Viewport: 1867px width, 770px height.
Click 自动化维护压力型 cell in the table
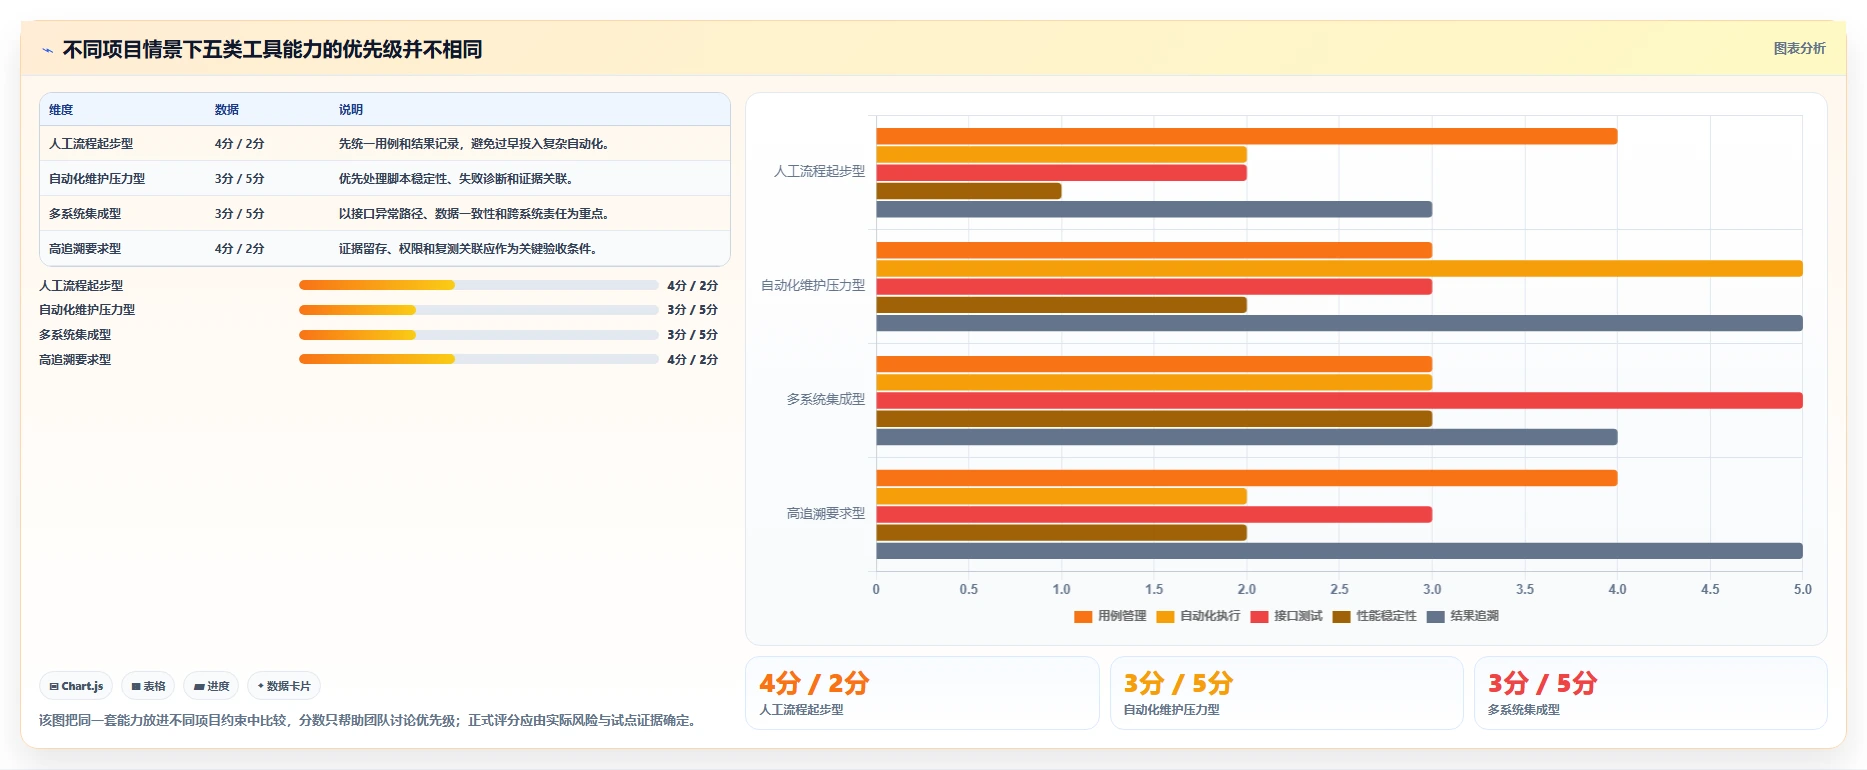pyautogui.click(x=97, y=179)
